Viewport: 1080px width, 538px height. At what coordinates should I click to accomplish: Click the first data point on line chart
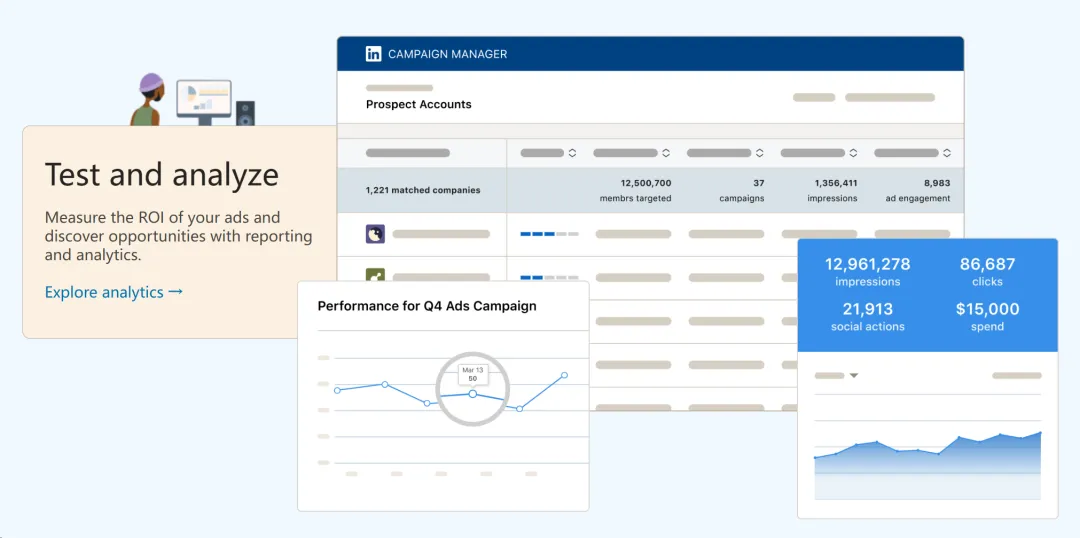coord(337,390)
